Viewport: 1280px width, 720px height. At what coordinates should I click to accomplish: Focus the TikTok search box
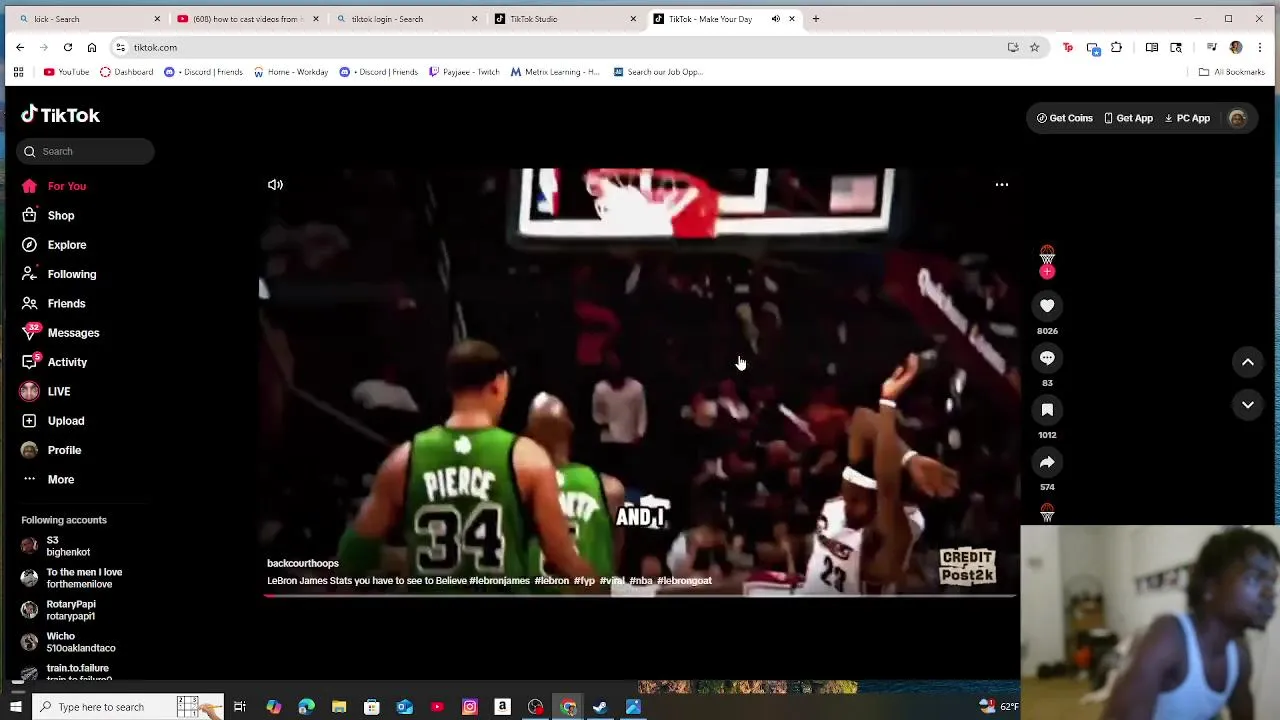pyautogui.click(x=86, y=151)
